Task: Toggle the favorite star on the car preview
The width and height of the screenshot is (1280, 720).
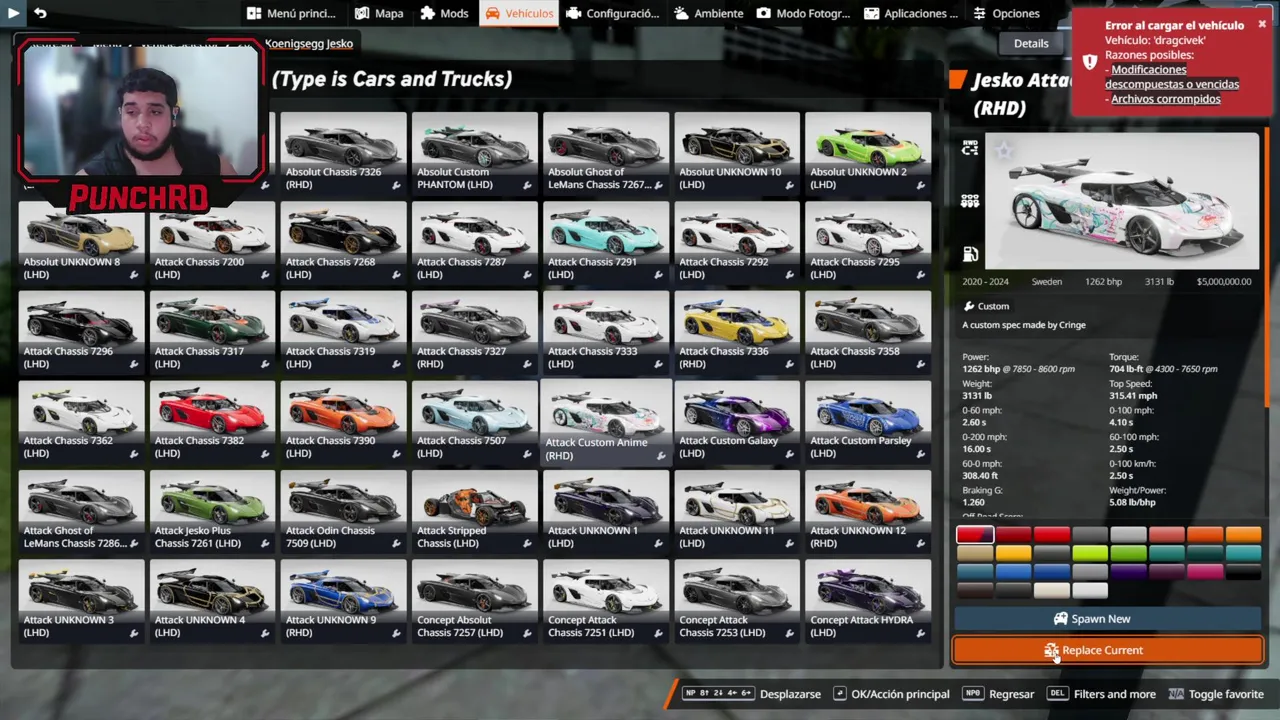Action: point(1003,151)
